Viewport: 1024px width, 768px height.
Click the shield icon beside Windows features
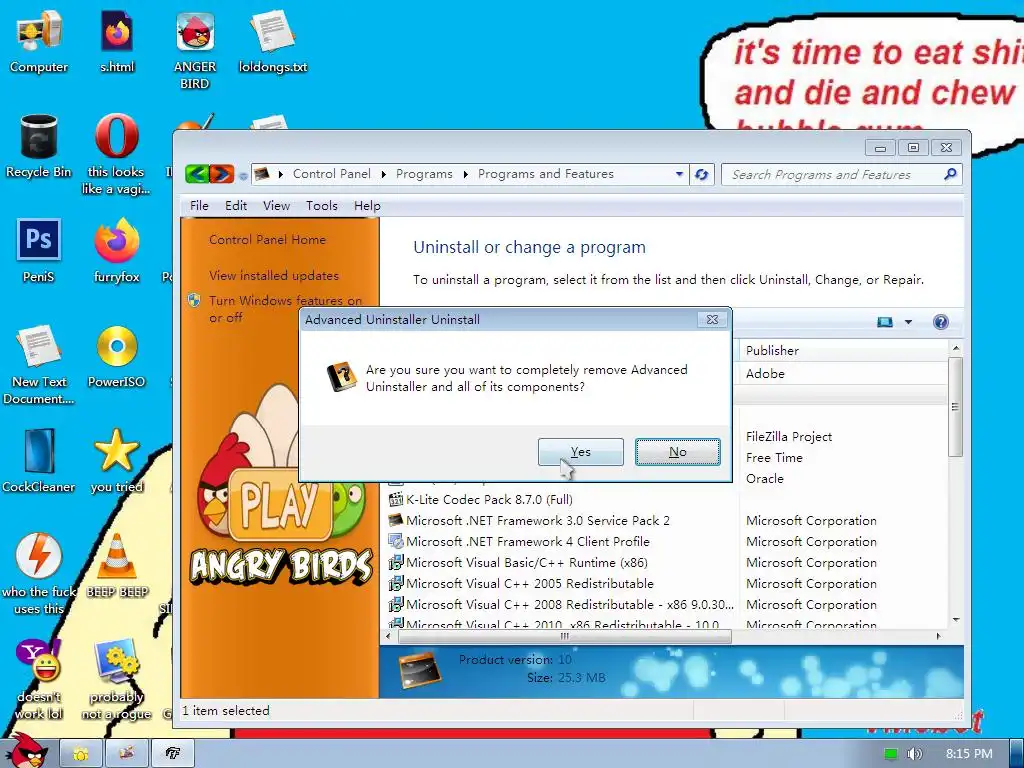pyautogui.click(x=194, y=300)
